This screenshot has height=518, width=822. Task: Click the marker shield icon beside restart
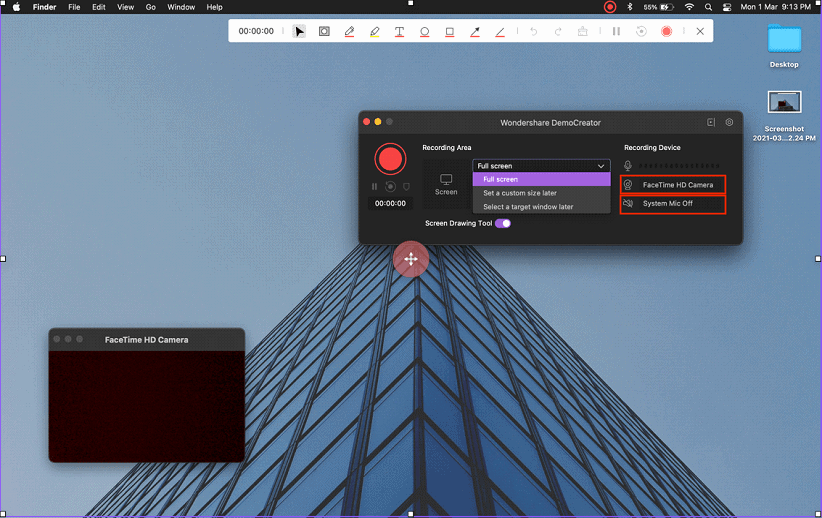[406, 187]
